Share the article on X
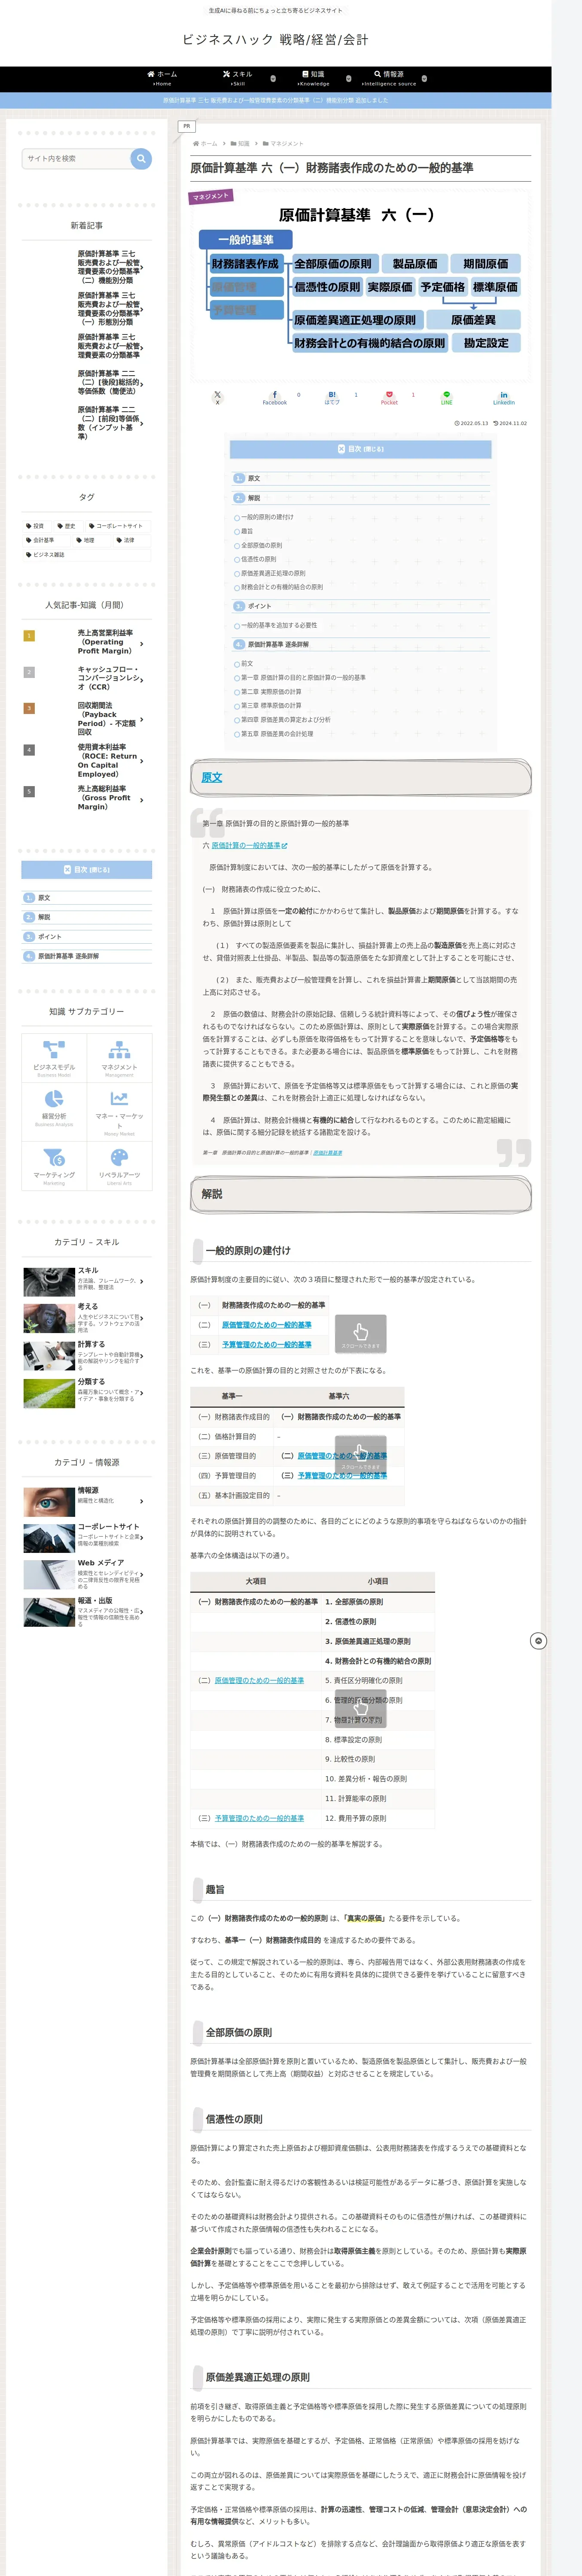Viewport: 582px width, 2576px height. 217,397
